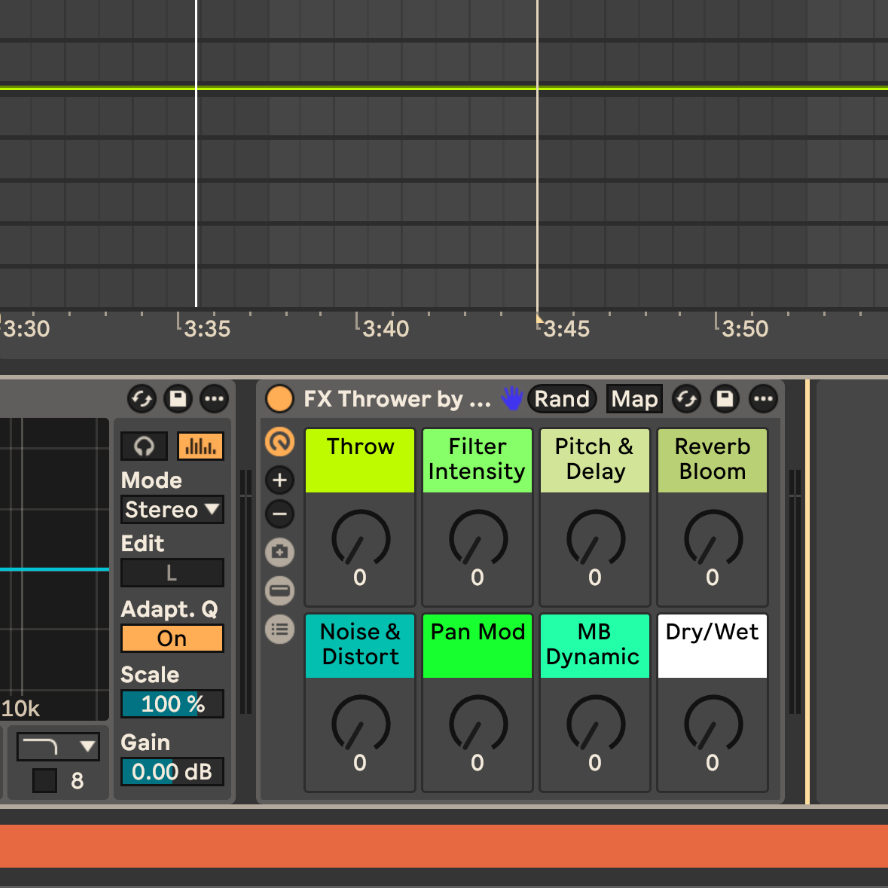The height and width of the screenshot is (888, 888).
Task: Show the rack chain list
Action: pyautogui.click(x=280, y=629)
